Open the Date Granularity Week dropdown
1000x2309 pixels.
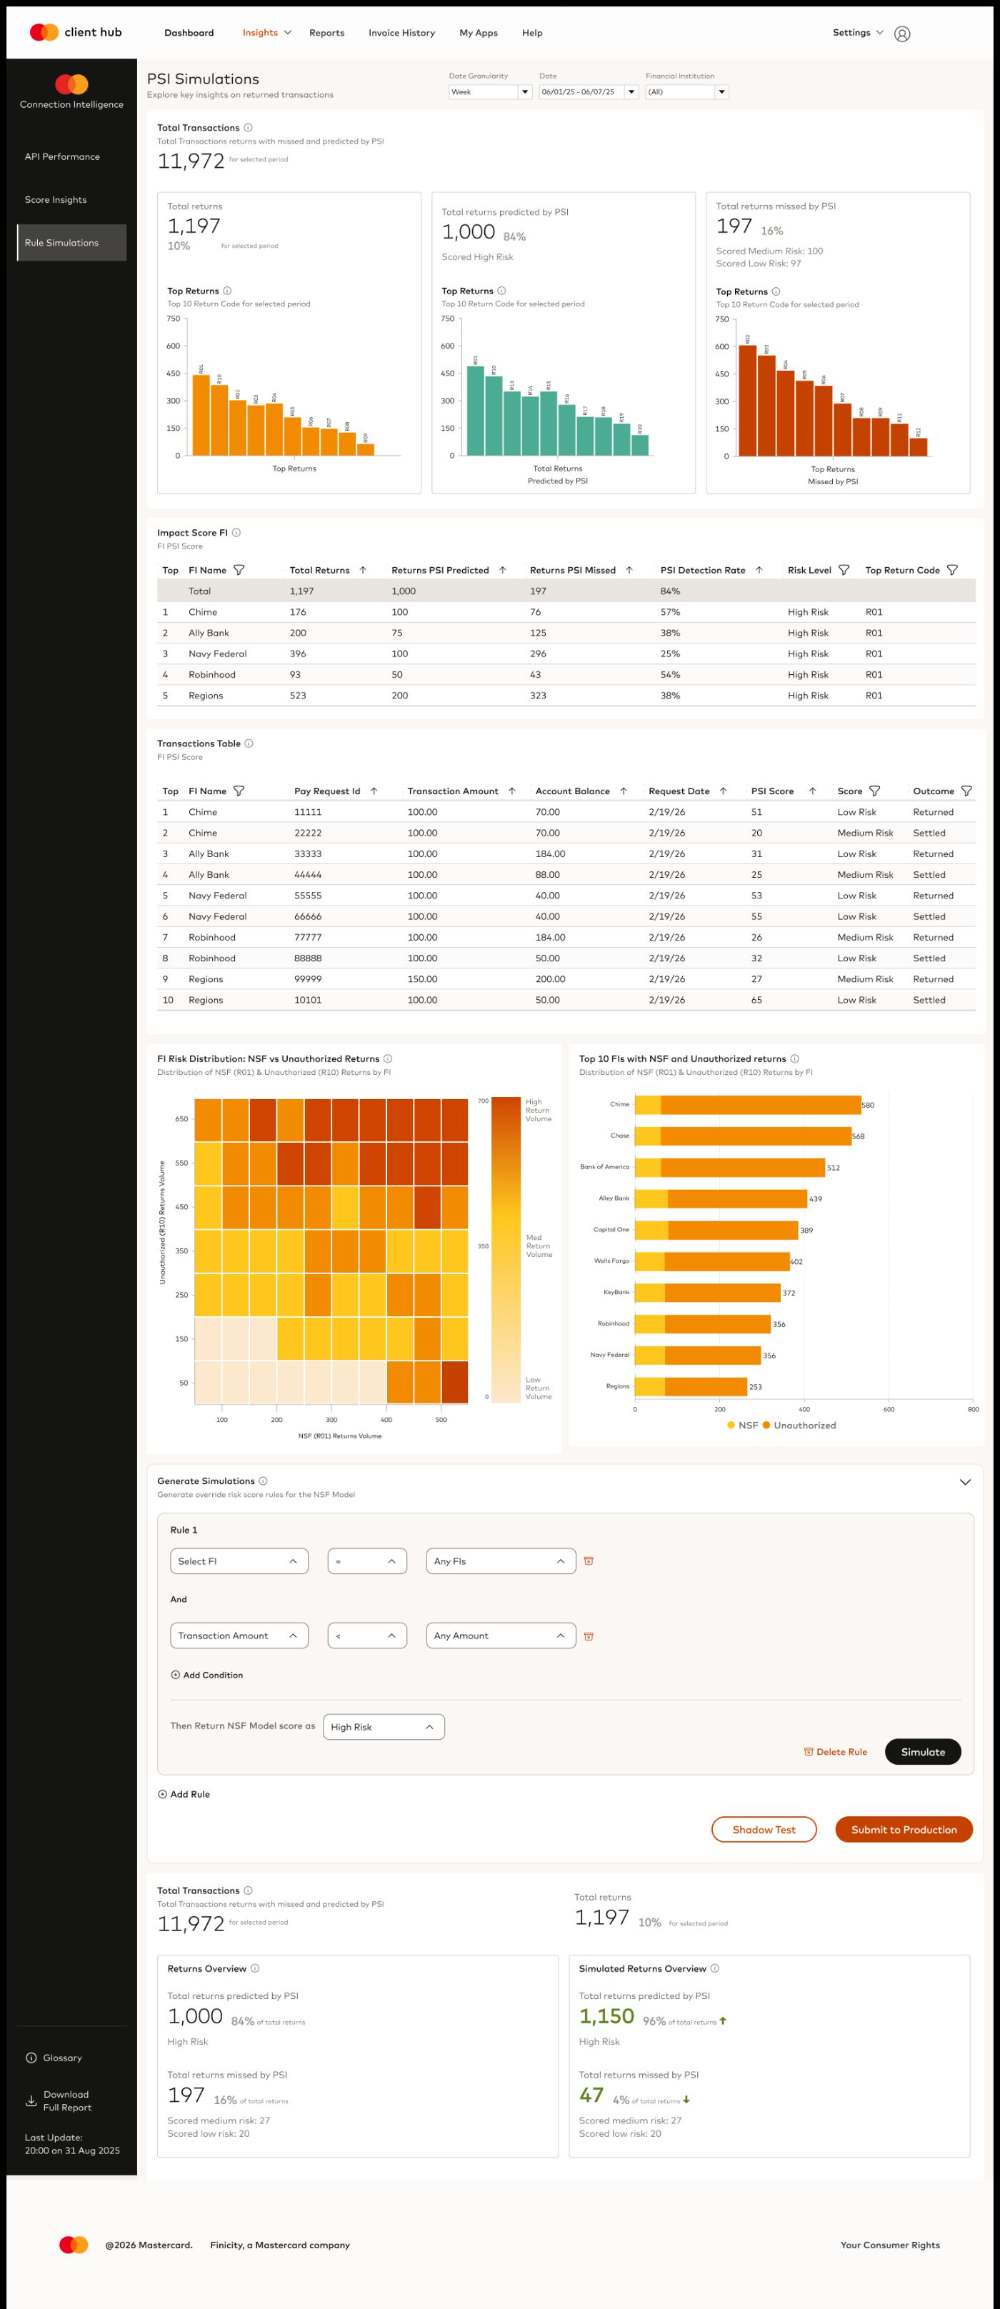[x=490, y=92]
